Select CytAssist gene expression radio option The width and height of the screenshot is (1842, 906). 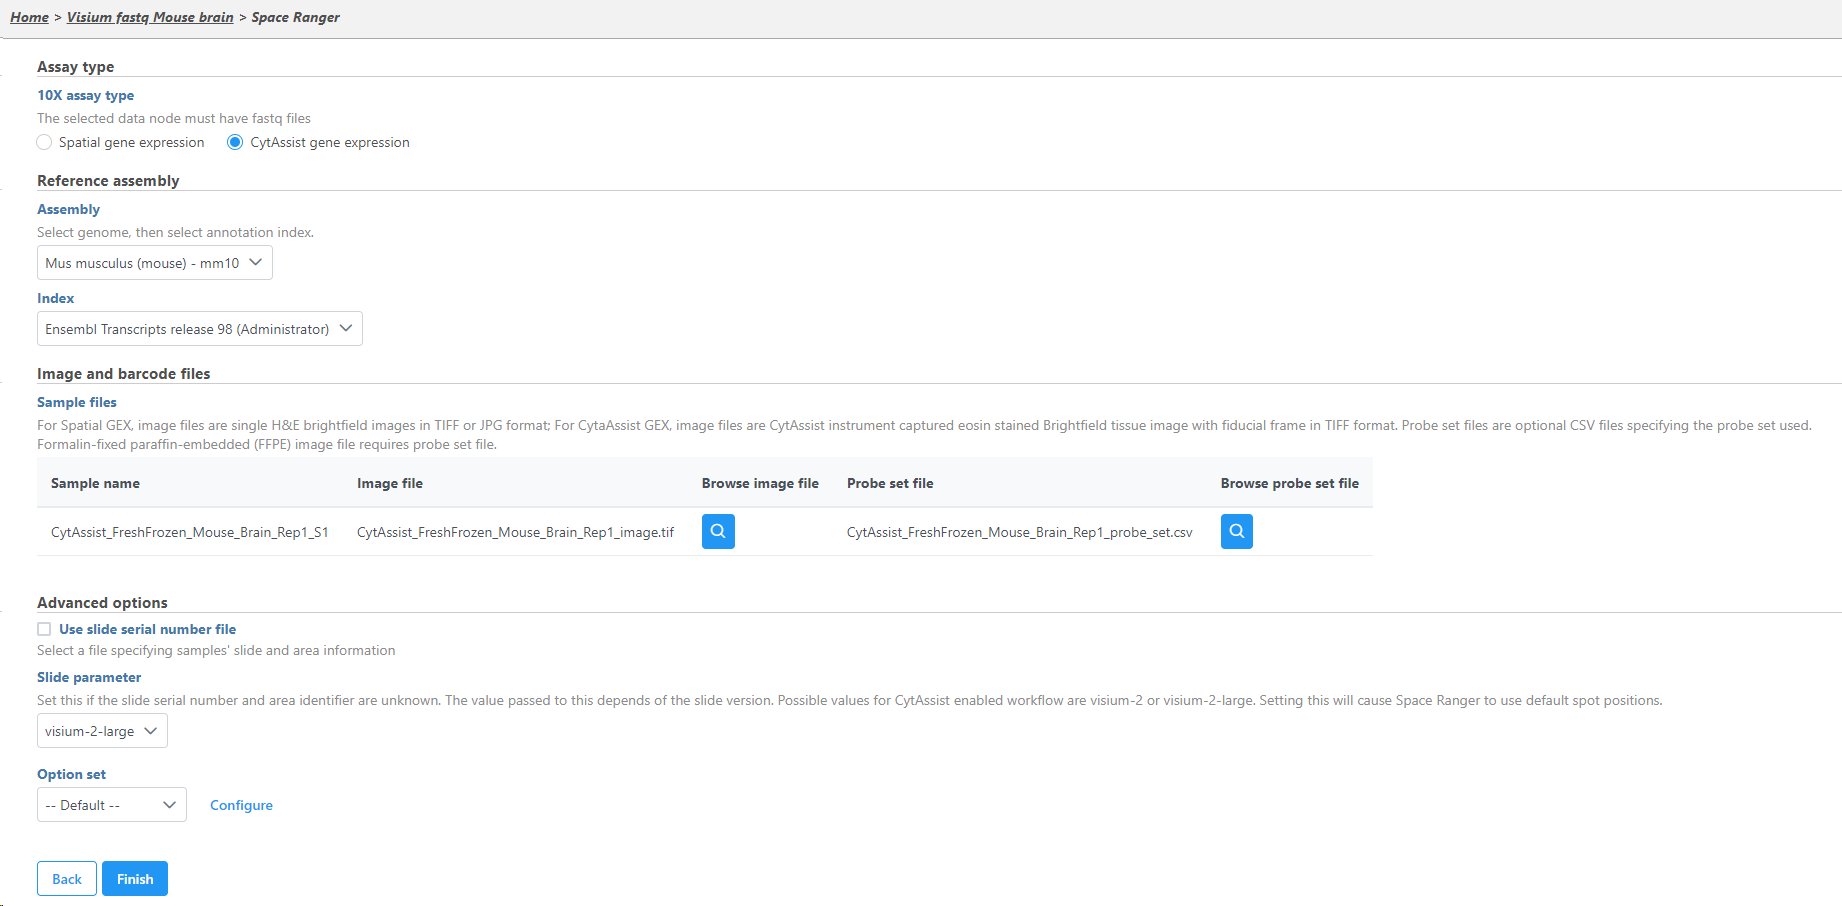235,142
